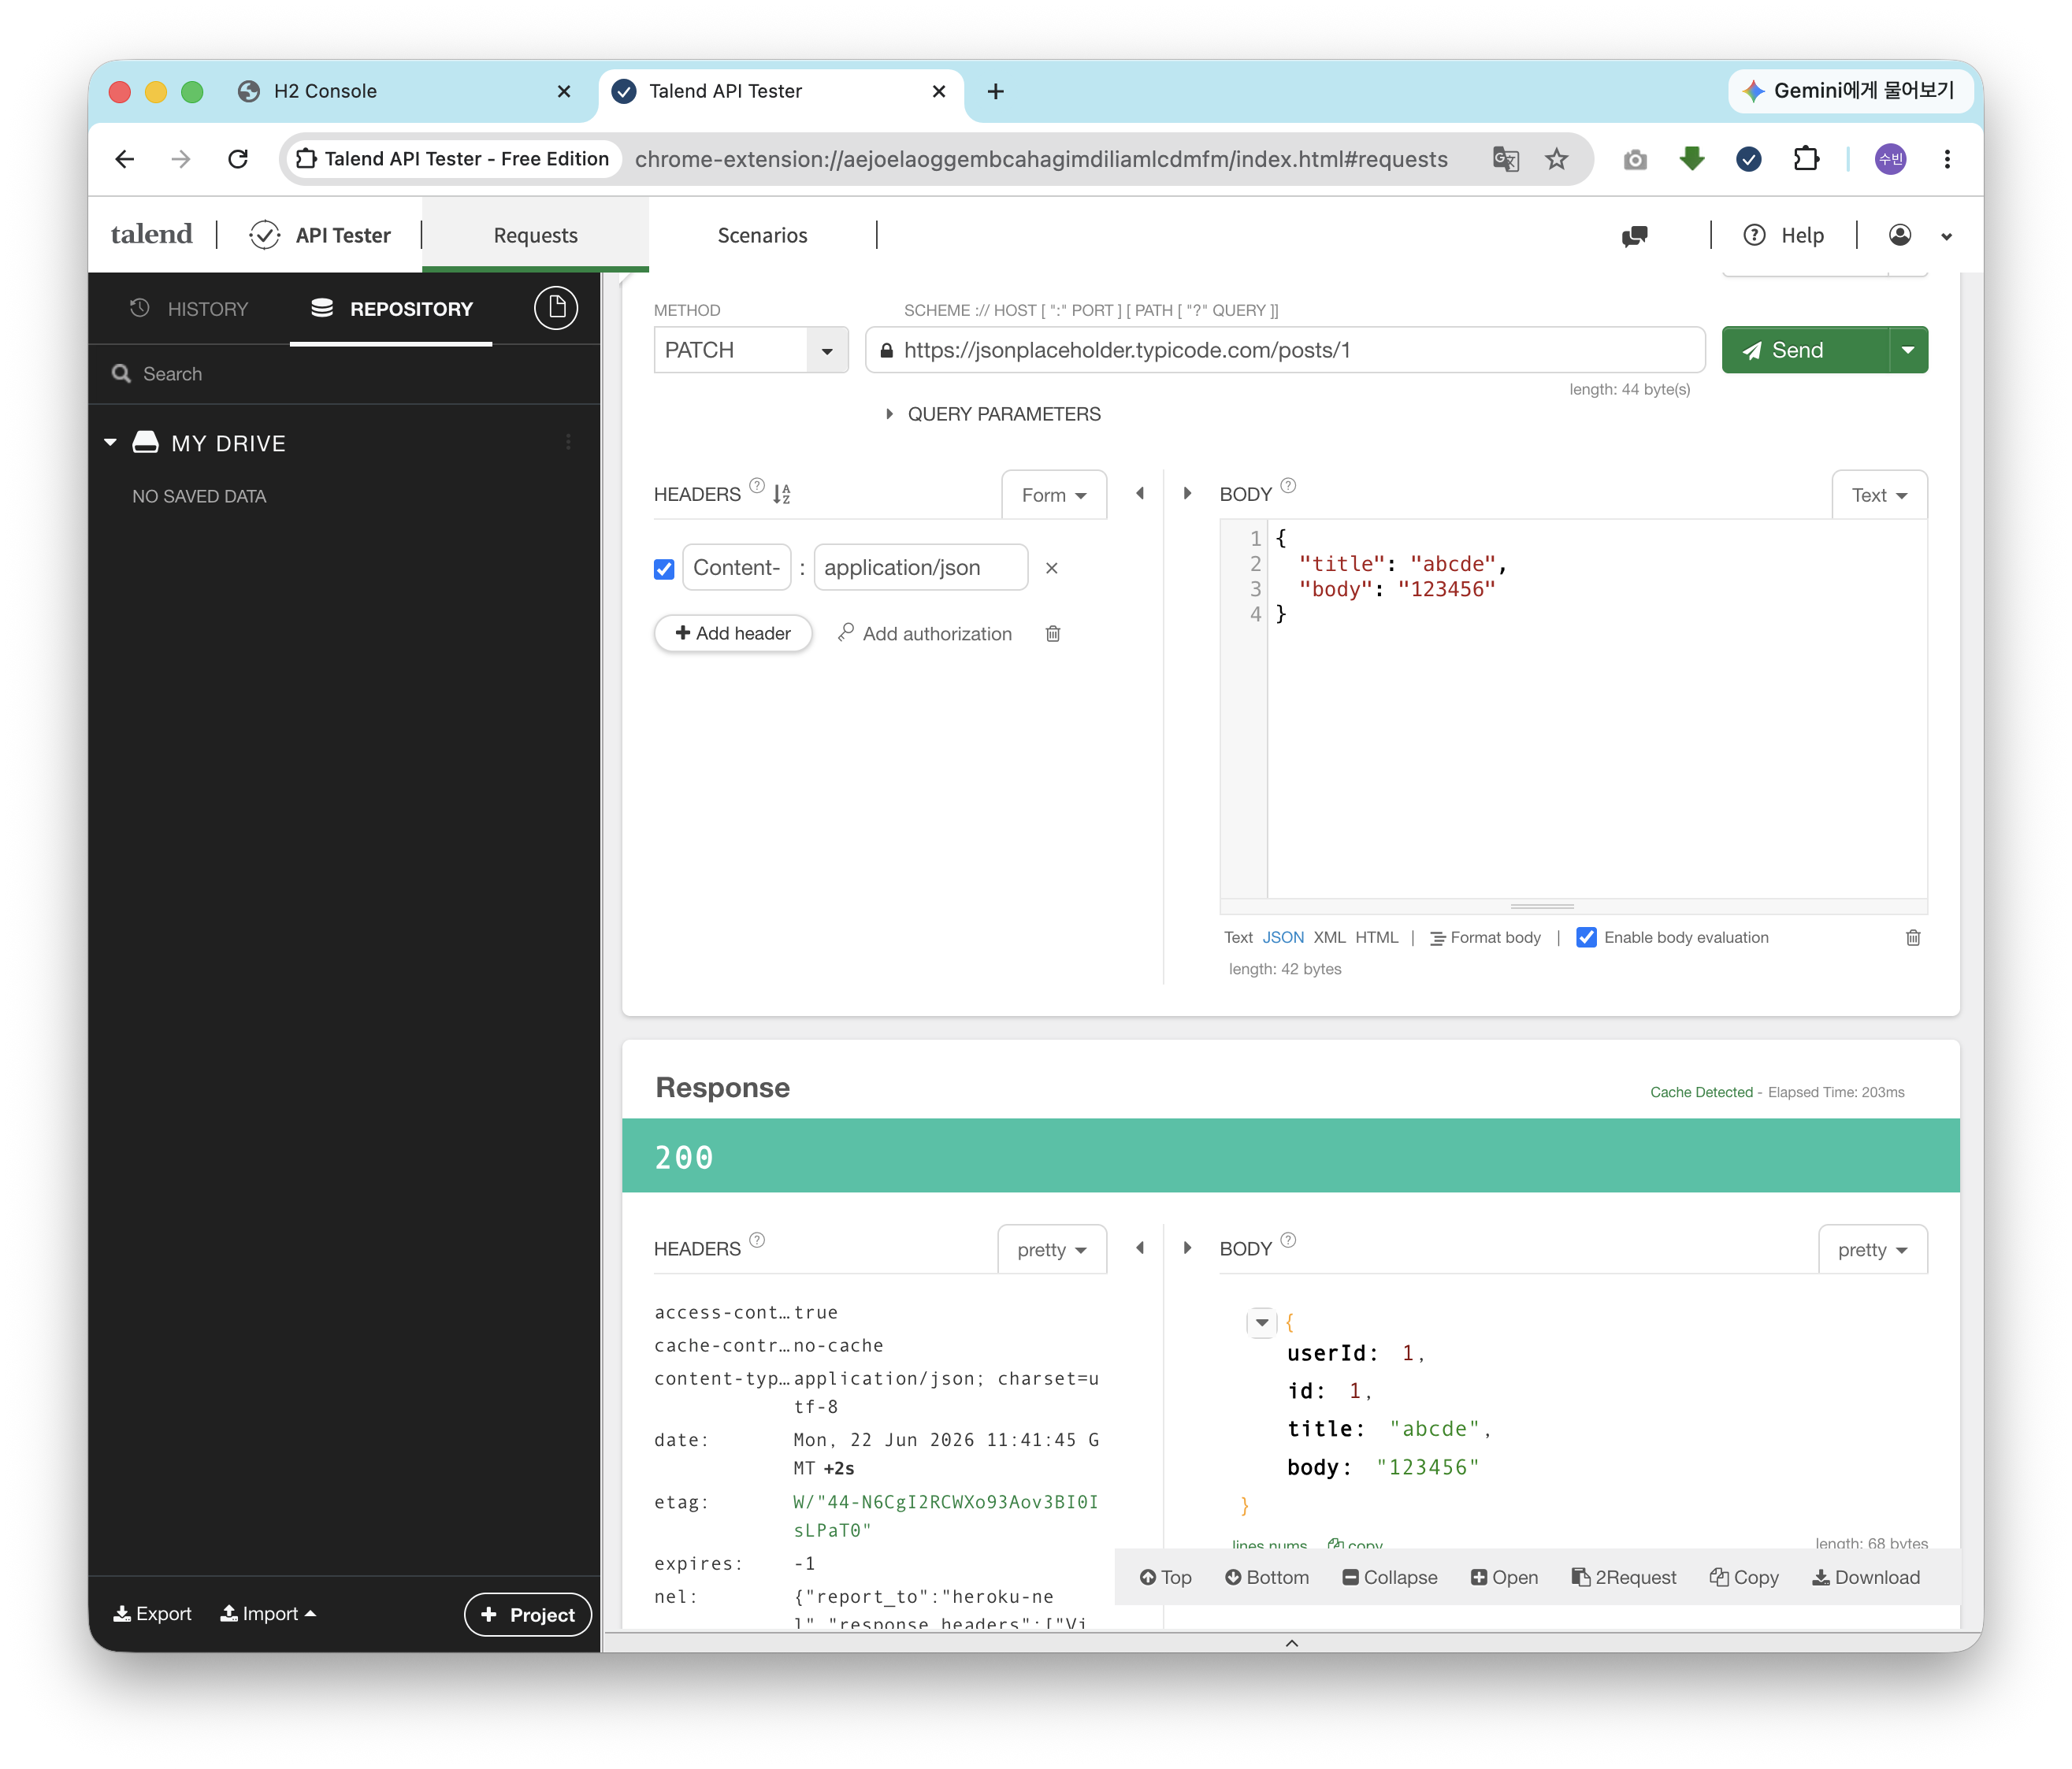Uncheck the Content-Type header checkbox

(x=664, y=569)
